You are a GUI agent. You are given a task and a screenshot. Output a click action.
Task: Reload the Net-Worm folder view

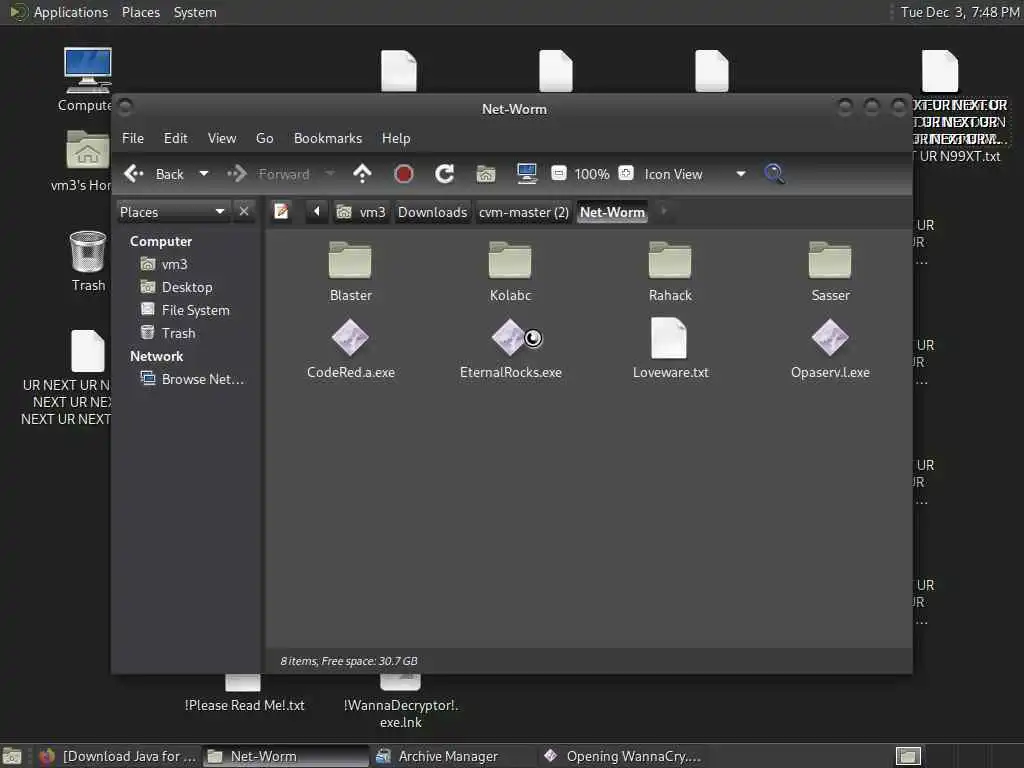[445, 174]
